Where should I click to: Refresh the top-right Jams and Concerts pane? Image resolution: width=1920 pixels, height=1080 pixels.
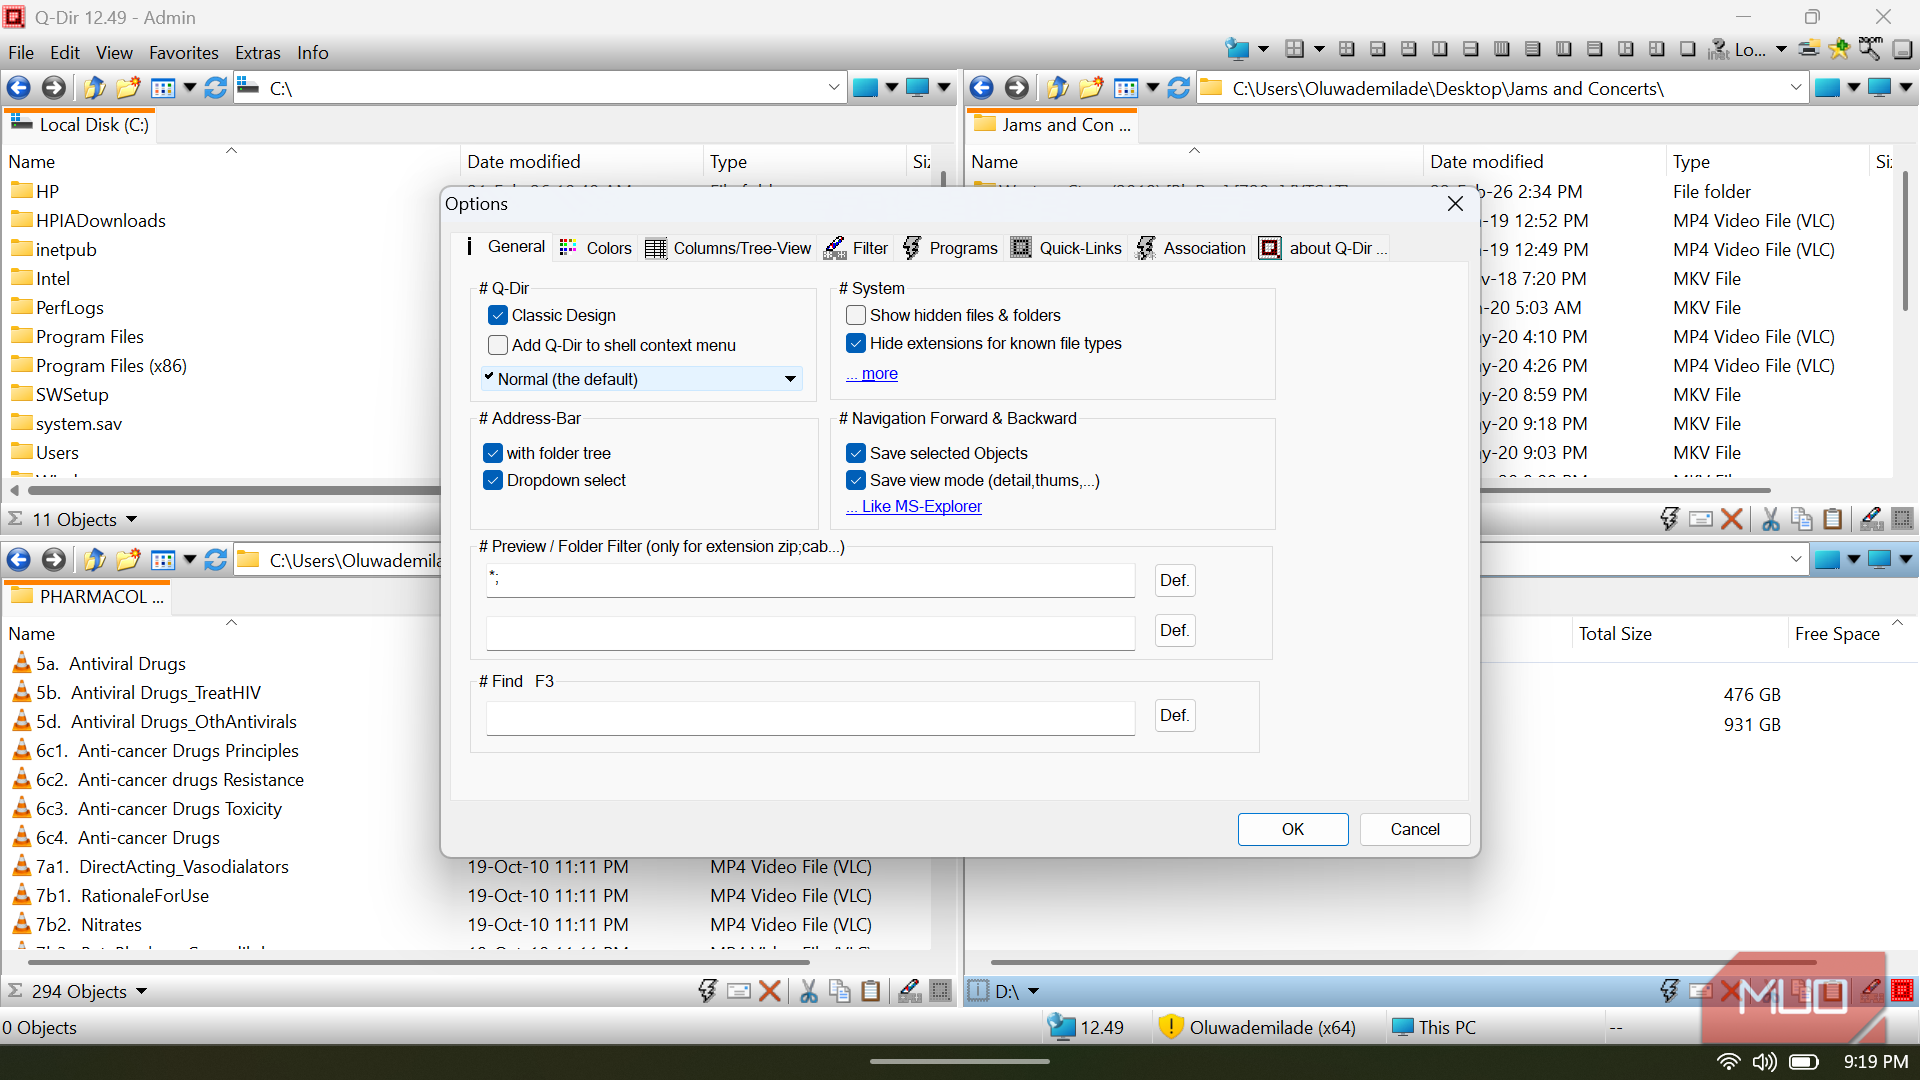1179,88
